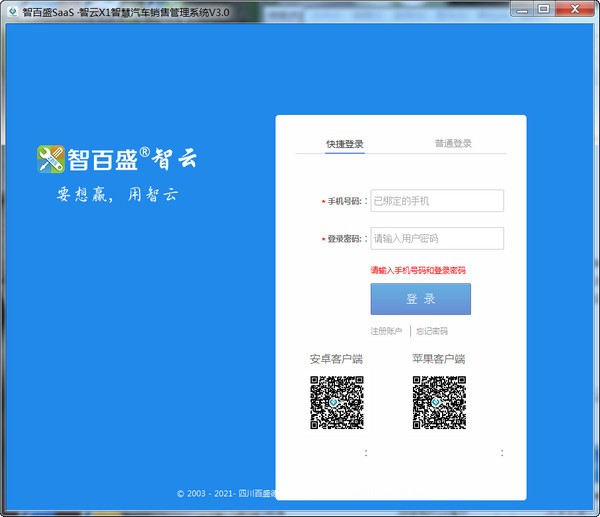Switch to the 普通登录 tab

(x=452, y=143)
